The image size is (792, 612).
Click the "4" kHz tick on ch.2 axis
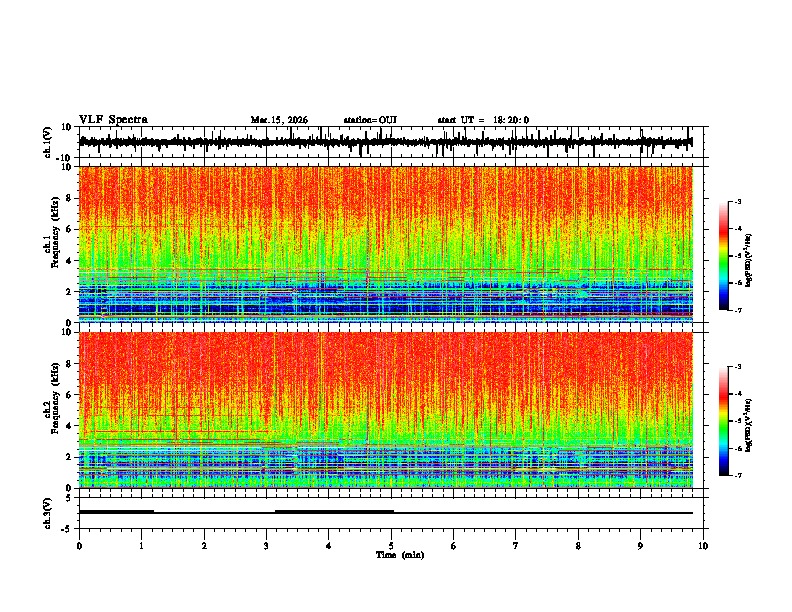pos(69,426)
